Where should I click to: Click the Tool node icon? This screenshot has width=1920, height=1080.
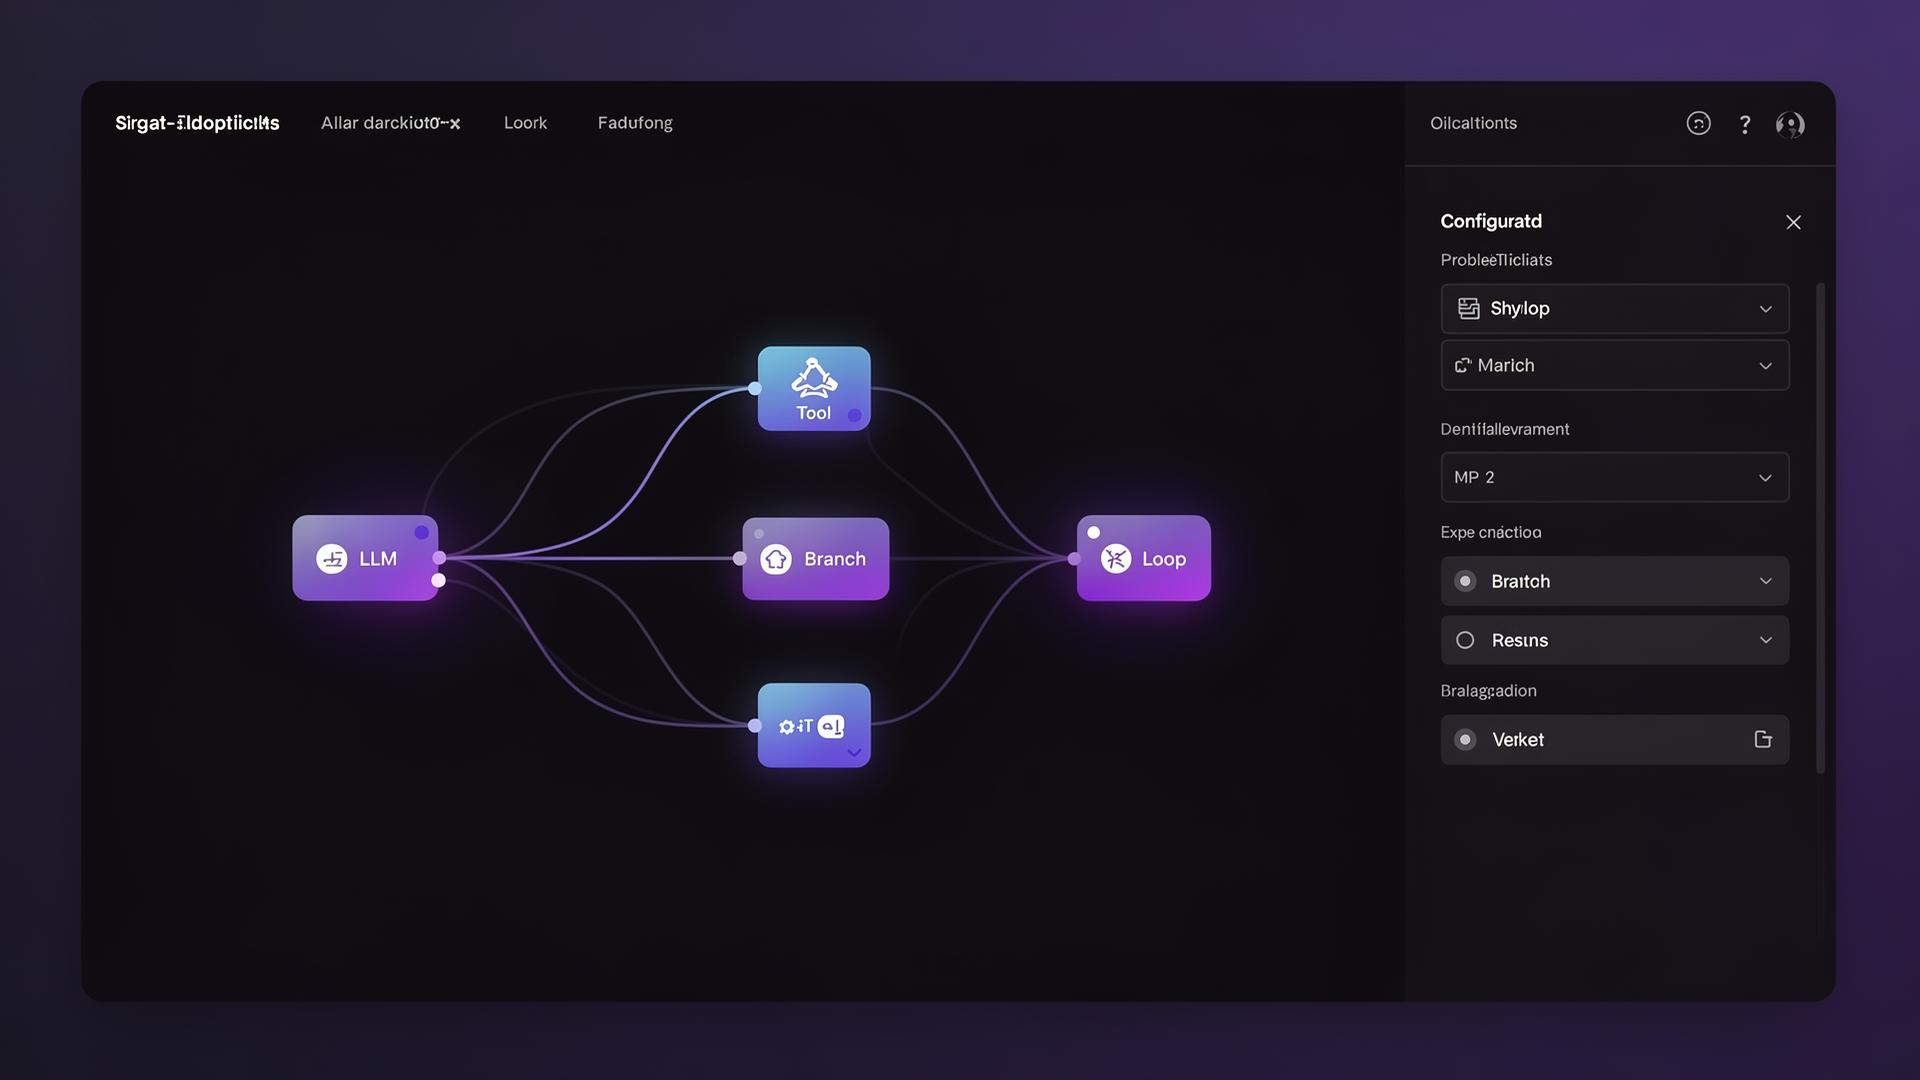click(814, 378)
